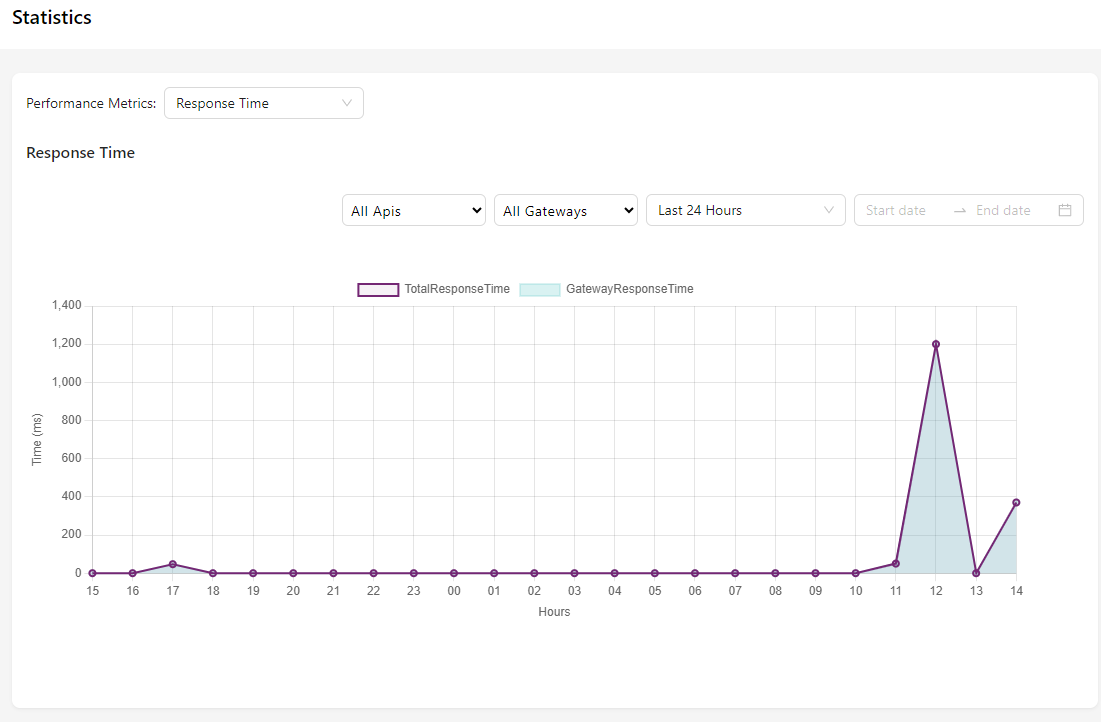
Task: Open the calendar icon in date range
Action: pyautogui.click(x=1065, y=210)
